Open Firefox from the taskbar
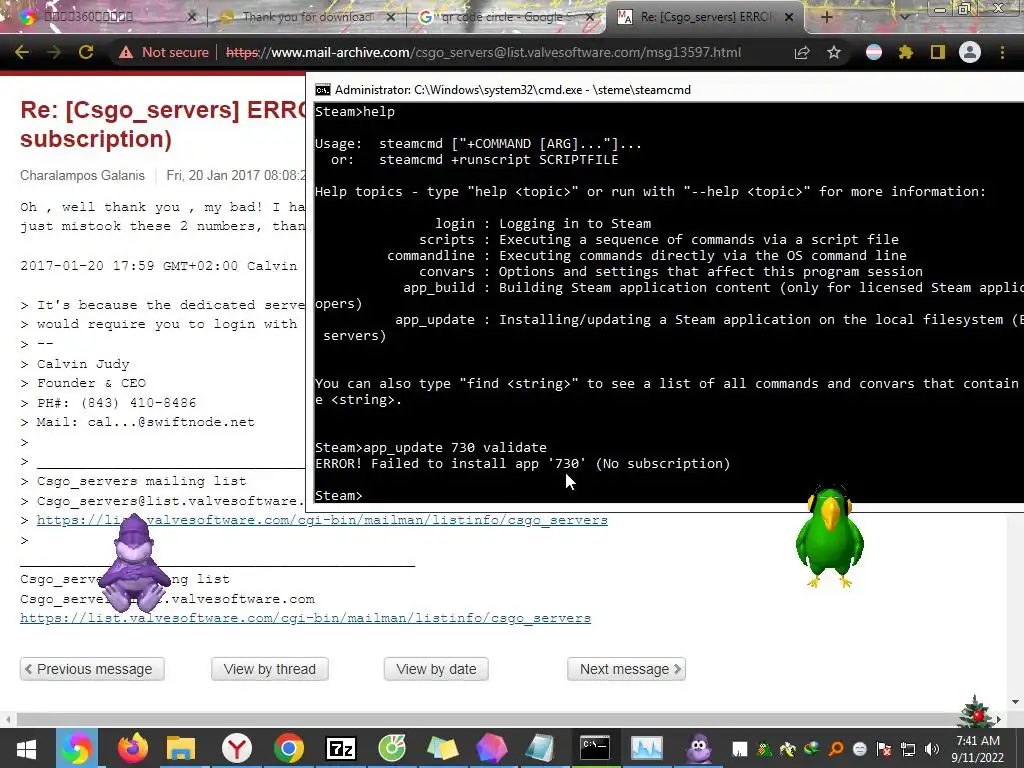1024x768 pixels. (x=133, y=748)
